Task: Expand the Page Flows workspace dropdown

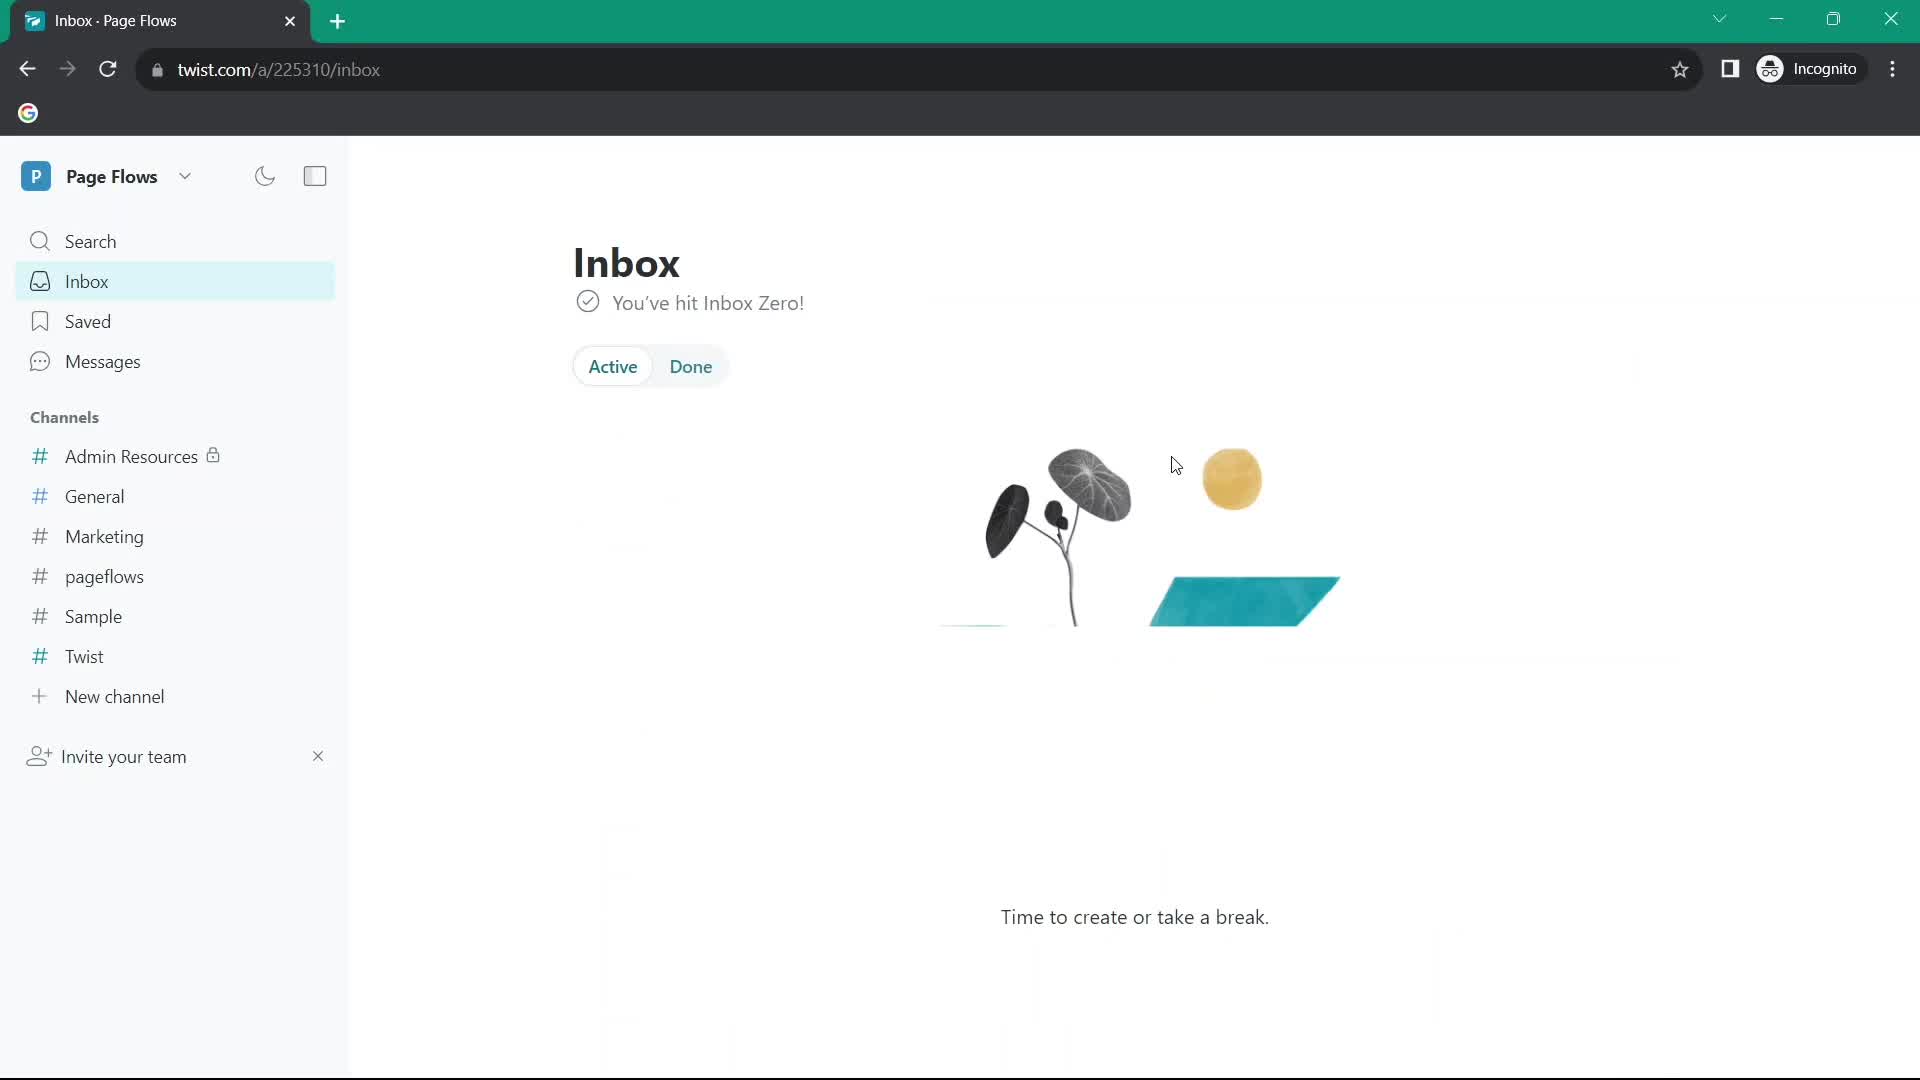Action: coord(185,175)
